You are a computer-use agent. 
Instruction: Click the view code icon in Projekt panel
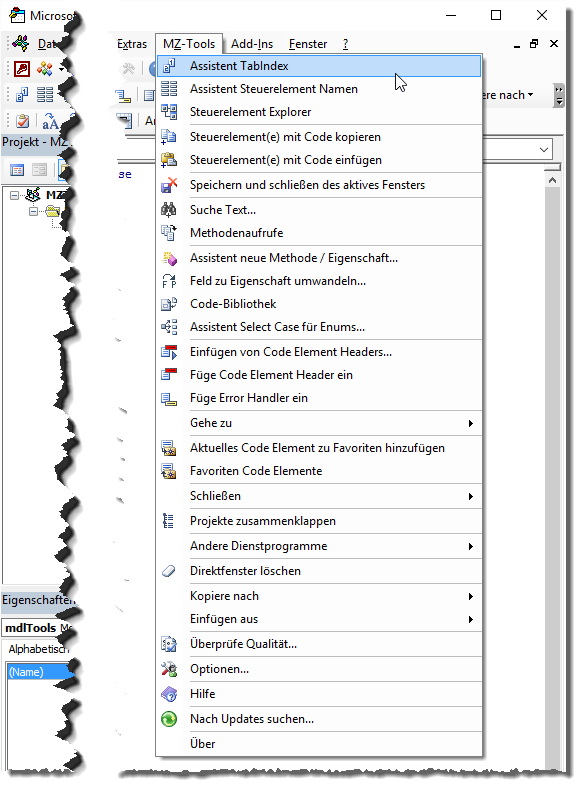click(x=17, y=170)
